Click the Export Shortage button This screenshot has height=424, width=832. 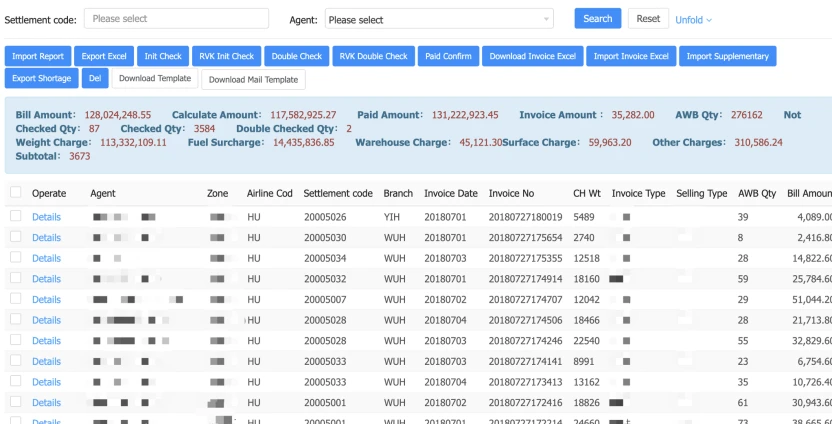pos(41,78)
